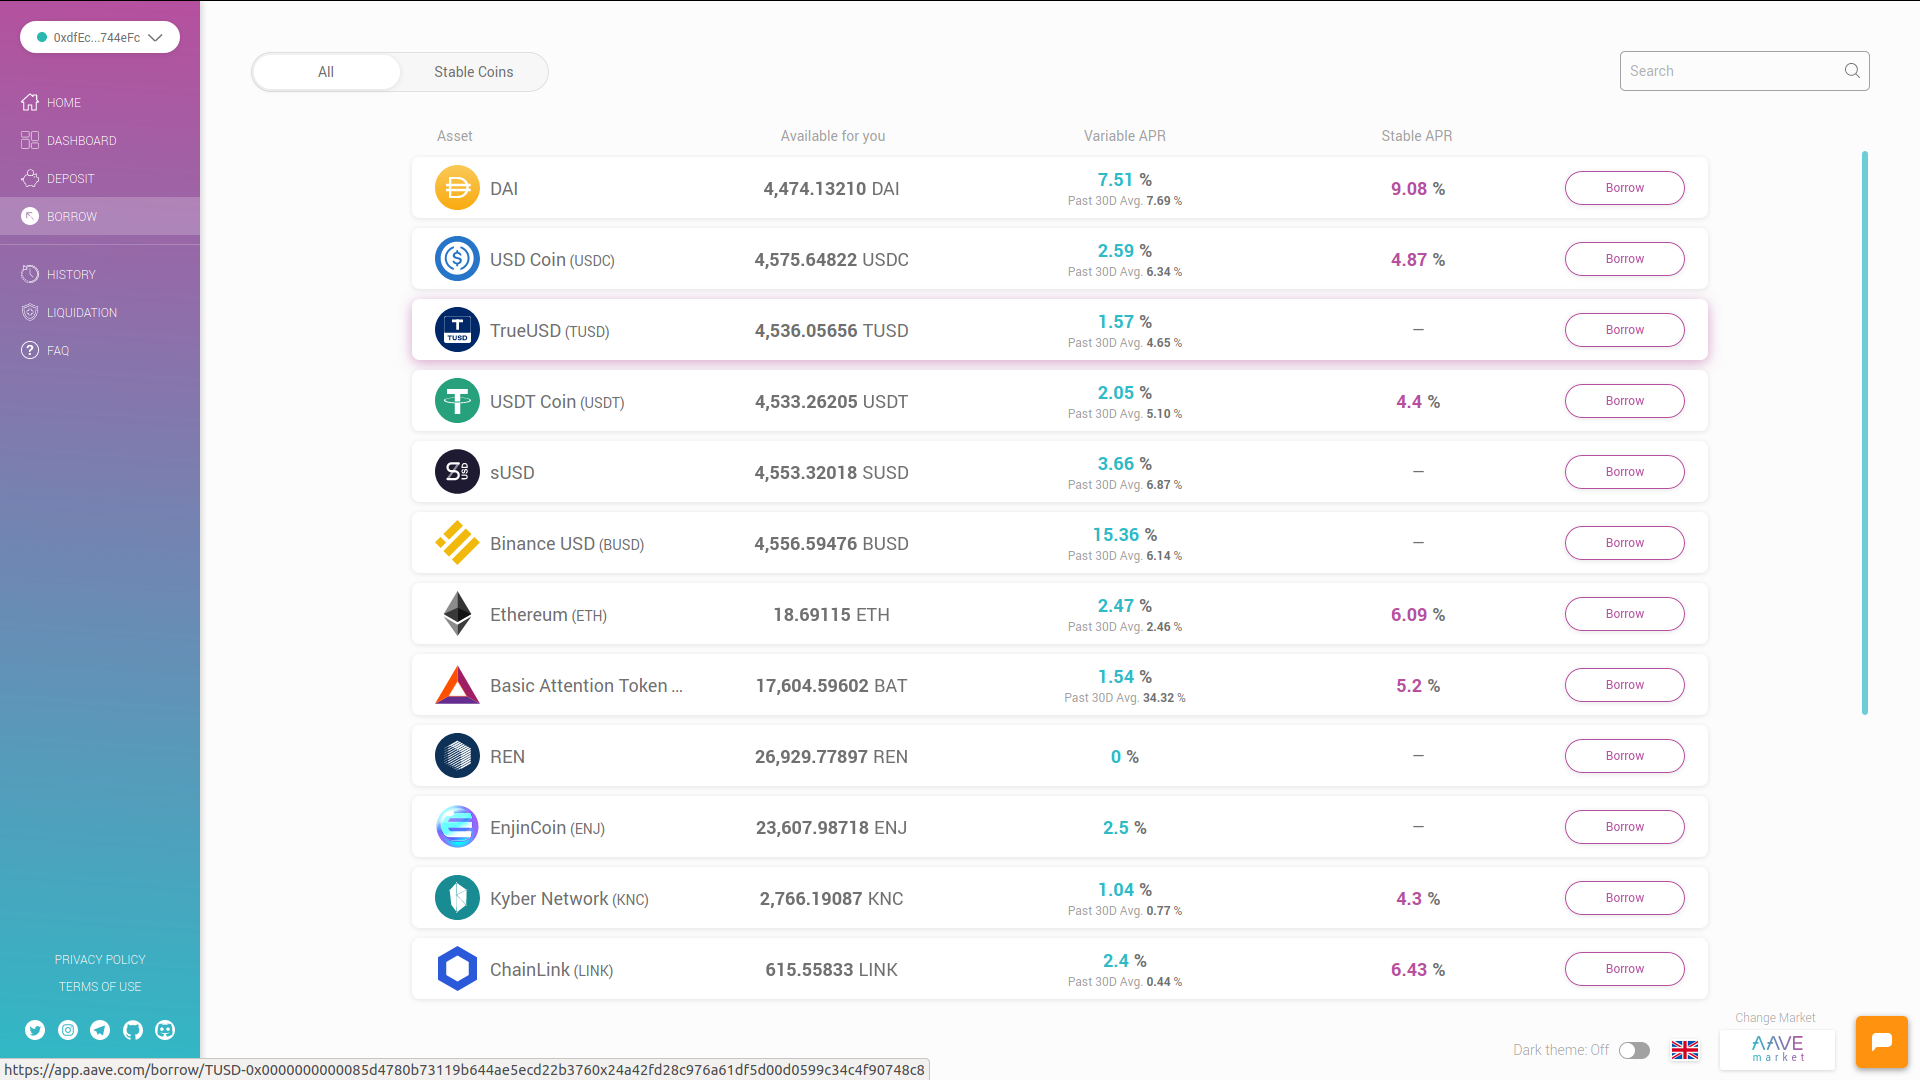This screenshot has width=1920, height=1080.
Task: Click the DAI coin icon
Action: point(457,188)
